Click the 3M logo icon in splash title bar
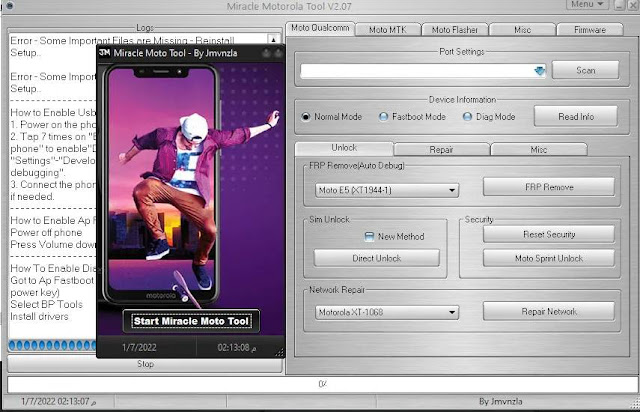Viewport: 640px width, 412px height. tap(105, 52)
